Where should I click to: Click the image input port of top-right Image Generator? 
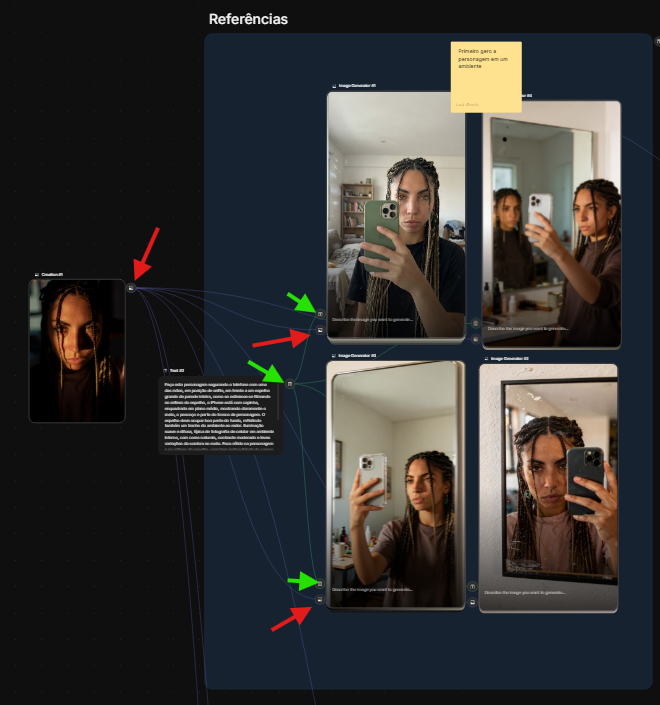475,337
